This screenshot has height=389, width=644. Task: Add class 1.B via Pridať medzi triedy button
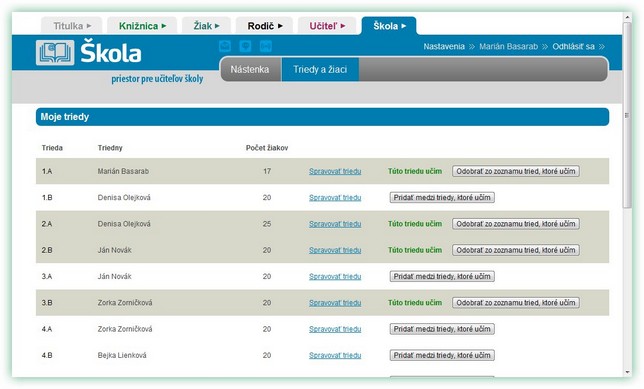coord(442,198)
